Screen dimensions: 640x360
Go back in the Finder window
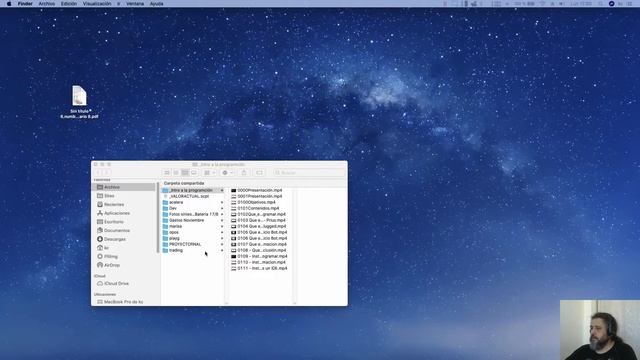pyautogui.click(x=98, y=173)
